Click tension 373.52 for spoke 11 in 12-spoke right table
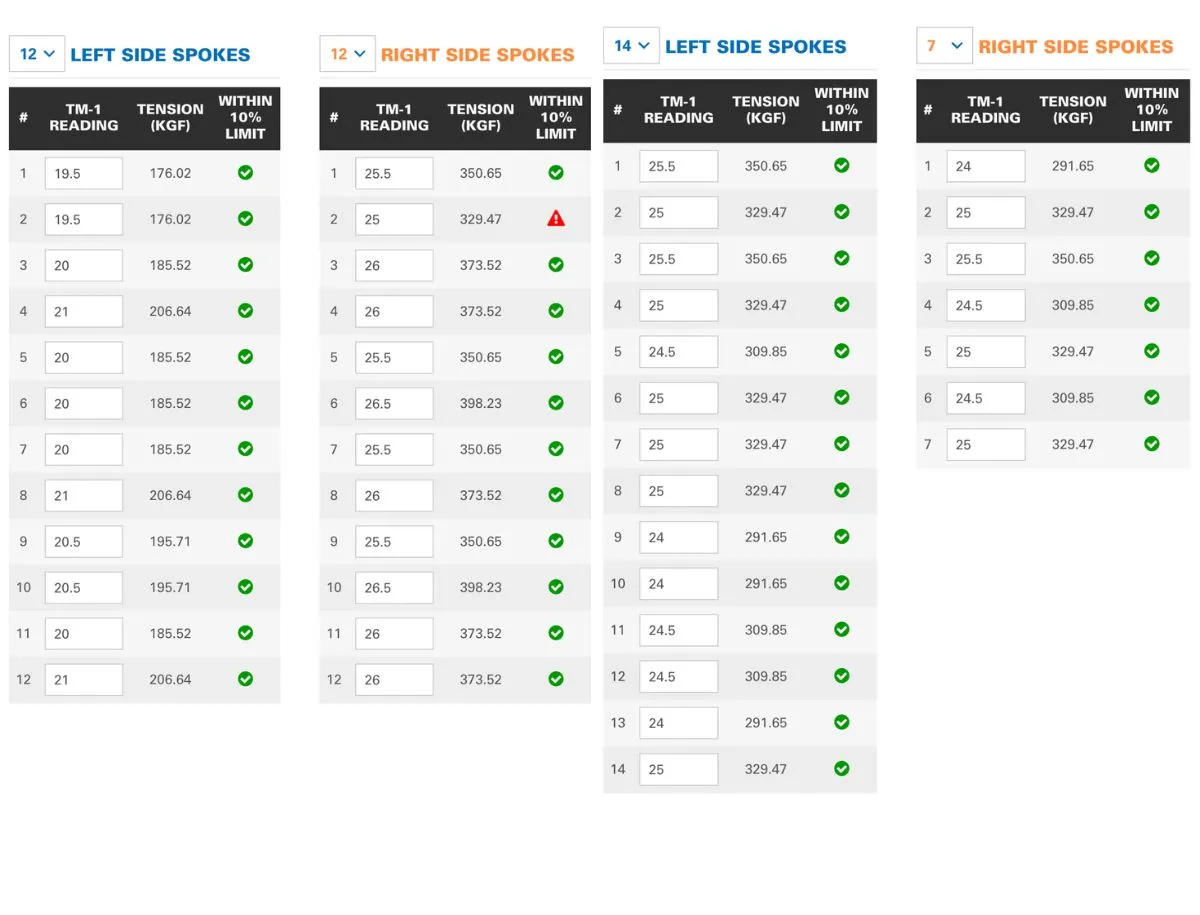The image size is (1200, 915). [x=481, y=633]
